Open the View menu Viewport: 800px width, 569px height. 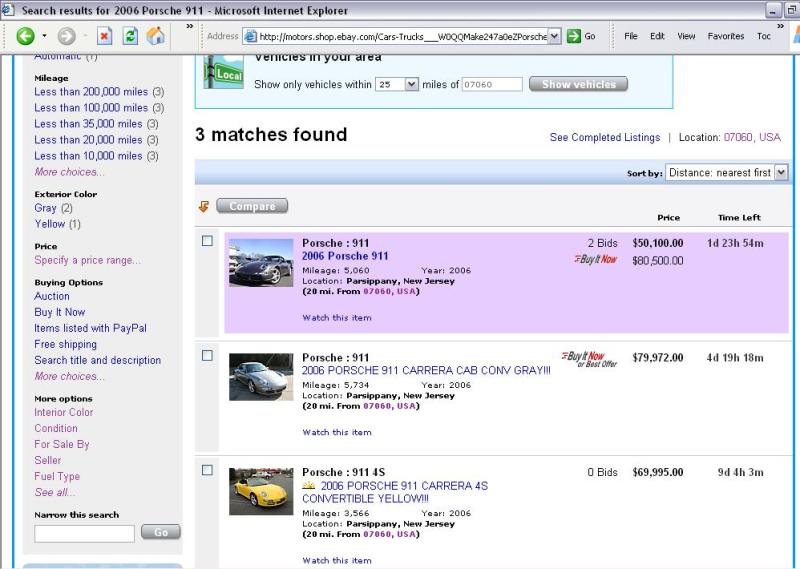[x=686, y=36]
